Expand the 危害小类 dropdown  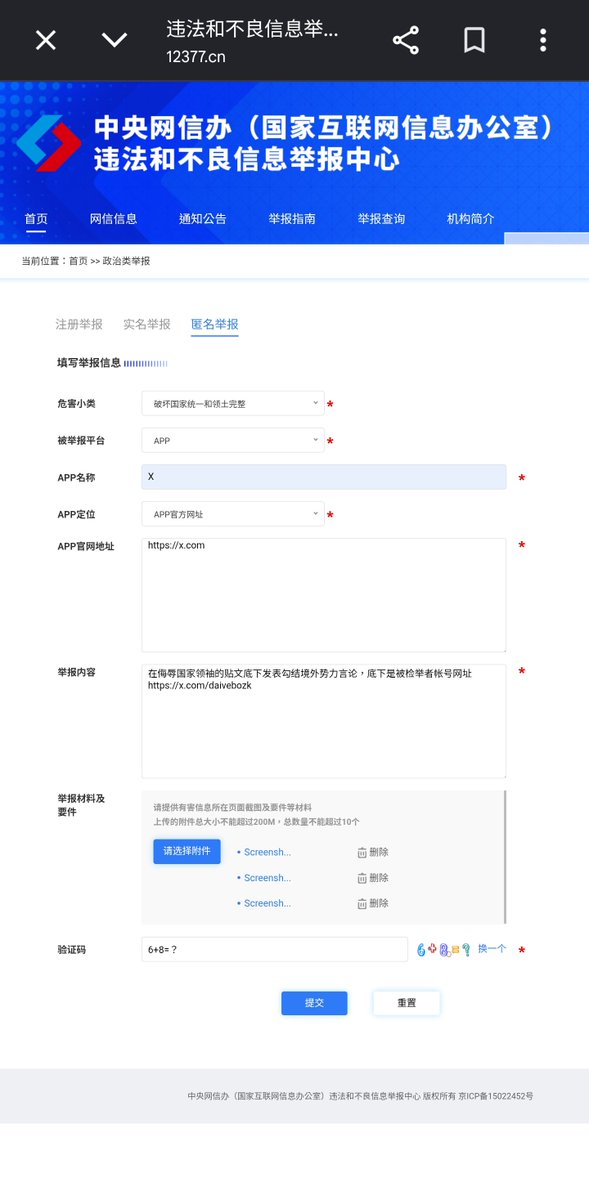pyautogui.click(x=233, y=404)
